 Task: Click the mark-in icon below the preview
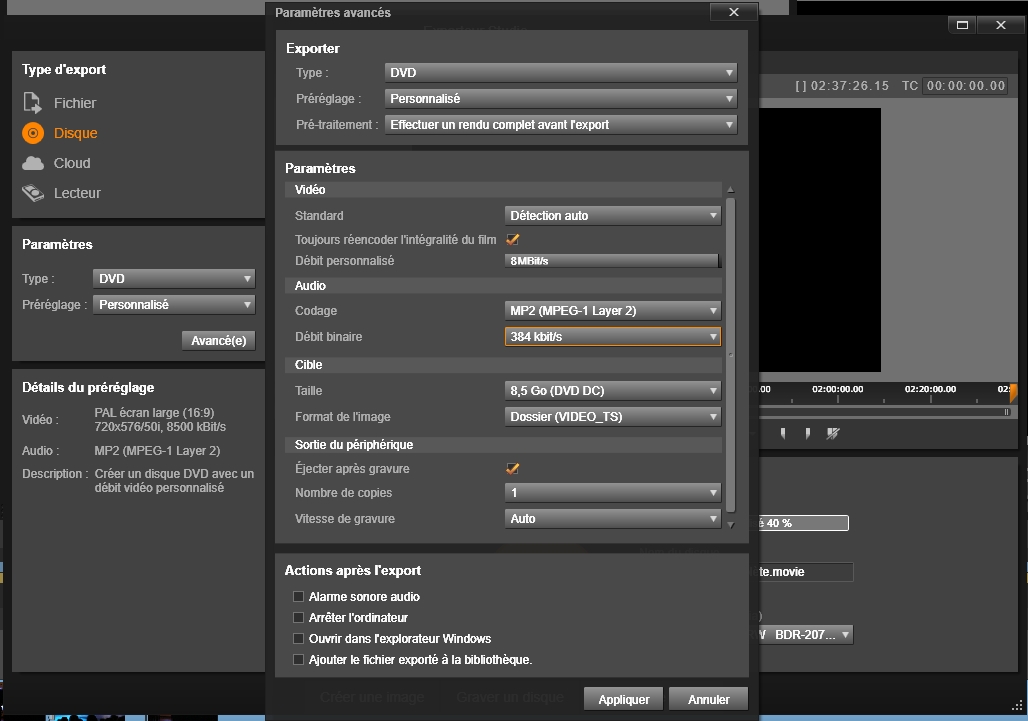click(x=782, y=433)
